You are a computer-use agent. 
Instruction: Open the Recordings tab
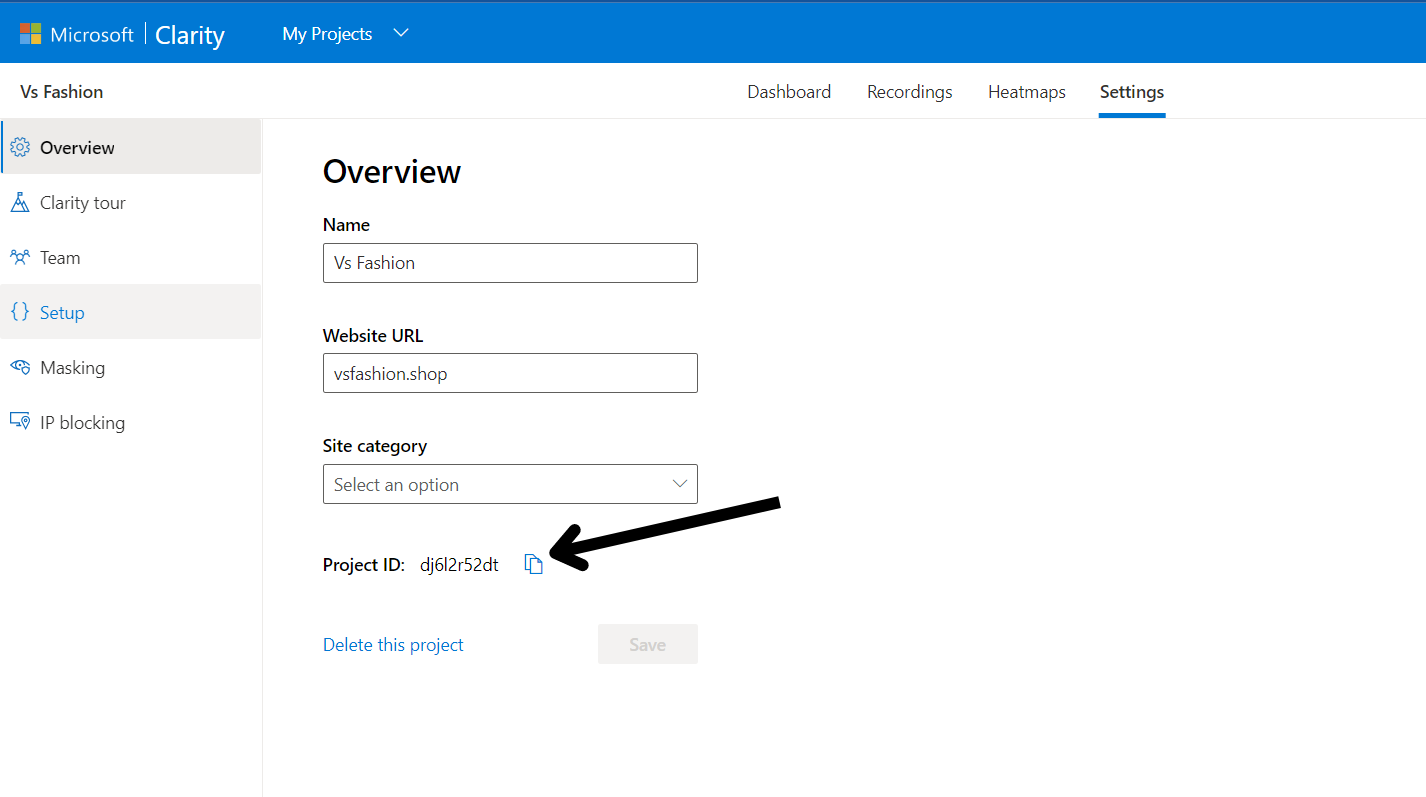click(x=909, y=92)
